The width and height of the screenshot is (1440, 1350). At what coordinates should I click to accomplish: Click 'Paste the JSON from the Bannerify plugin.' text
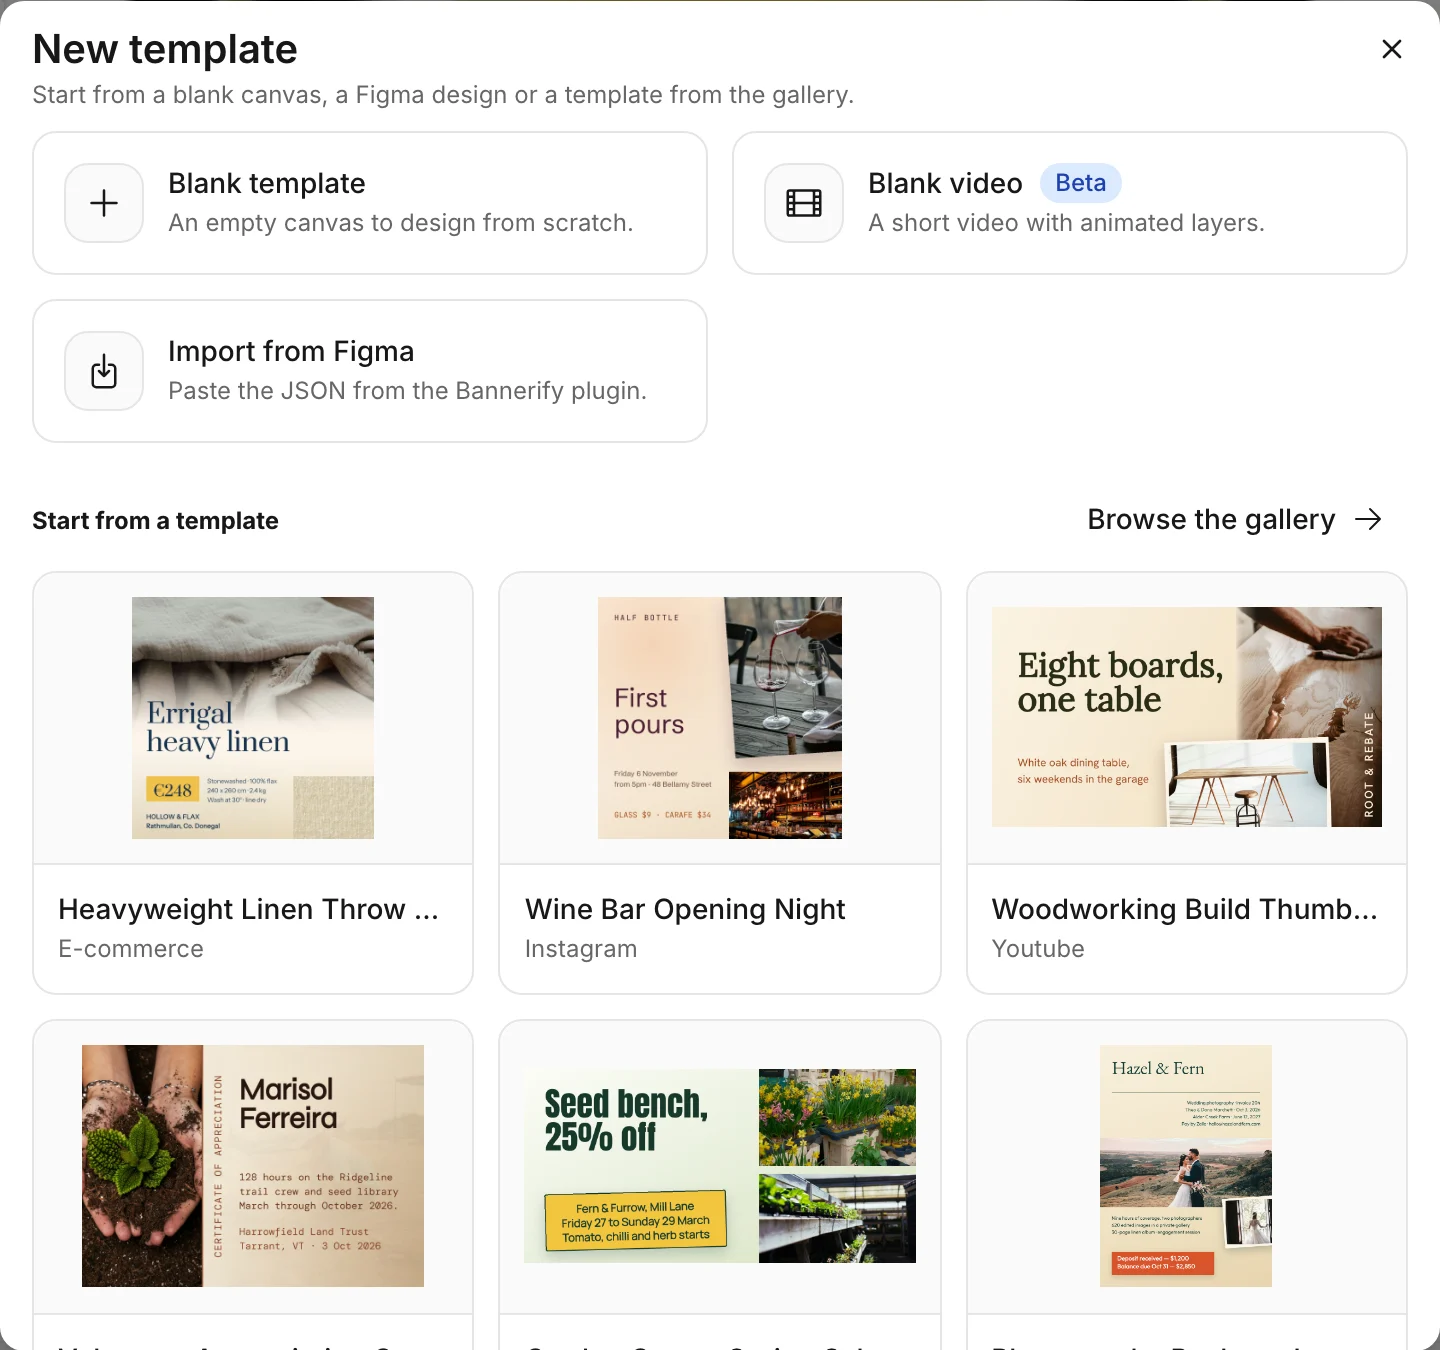pyautogui.click(x=408, y=391)
